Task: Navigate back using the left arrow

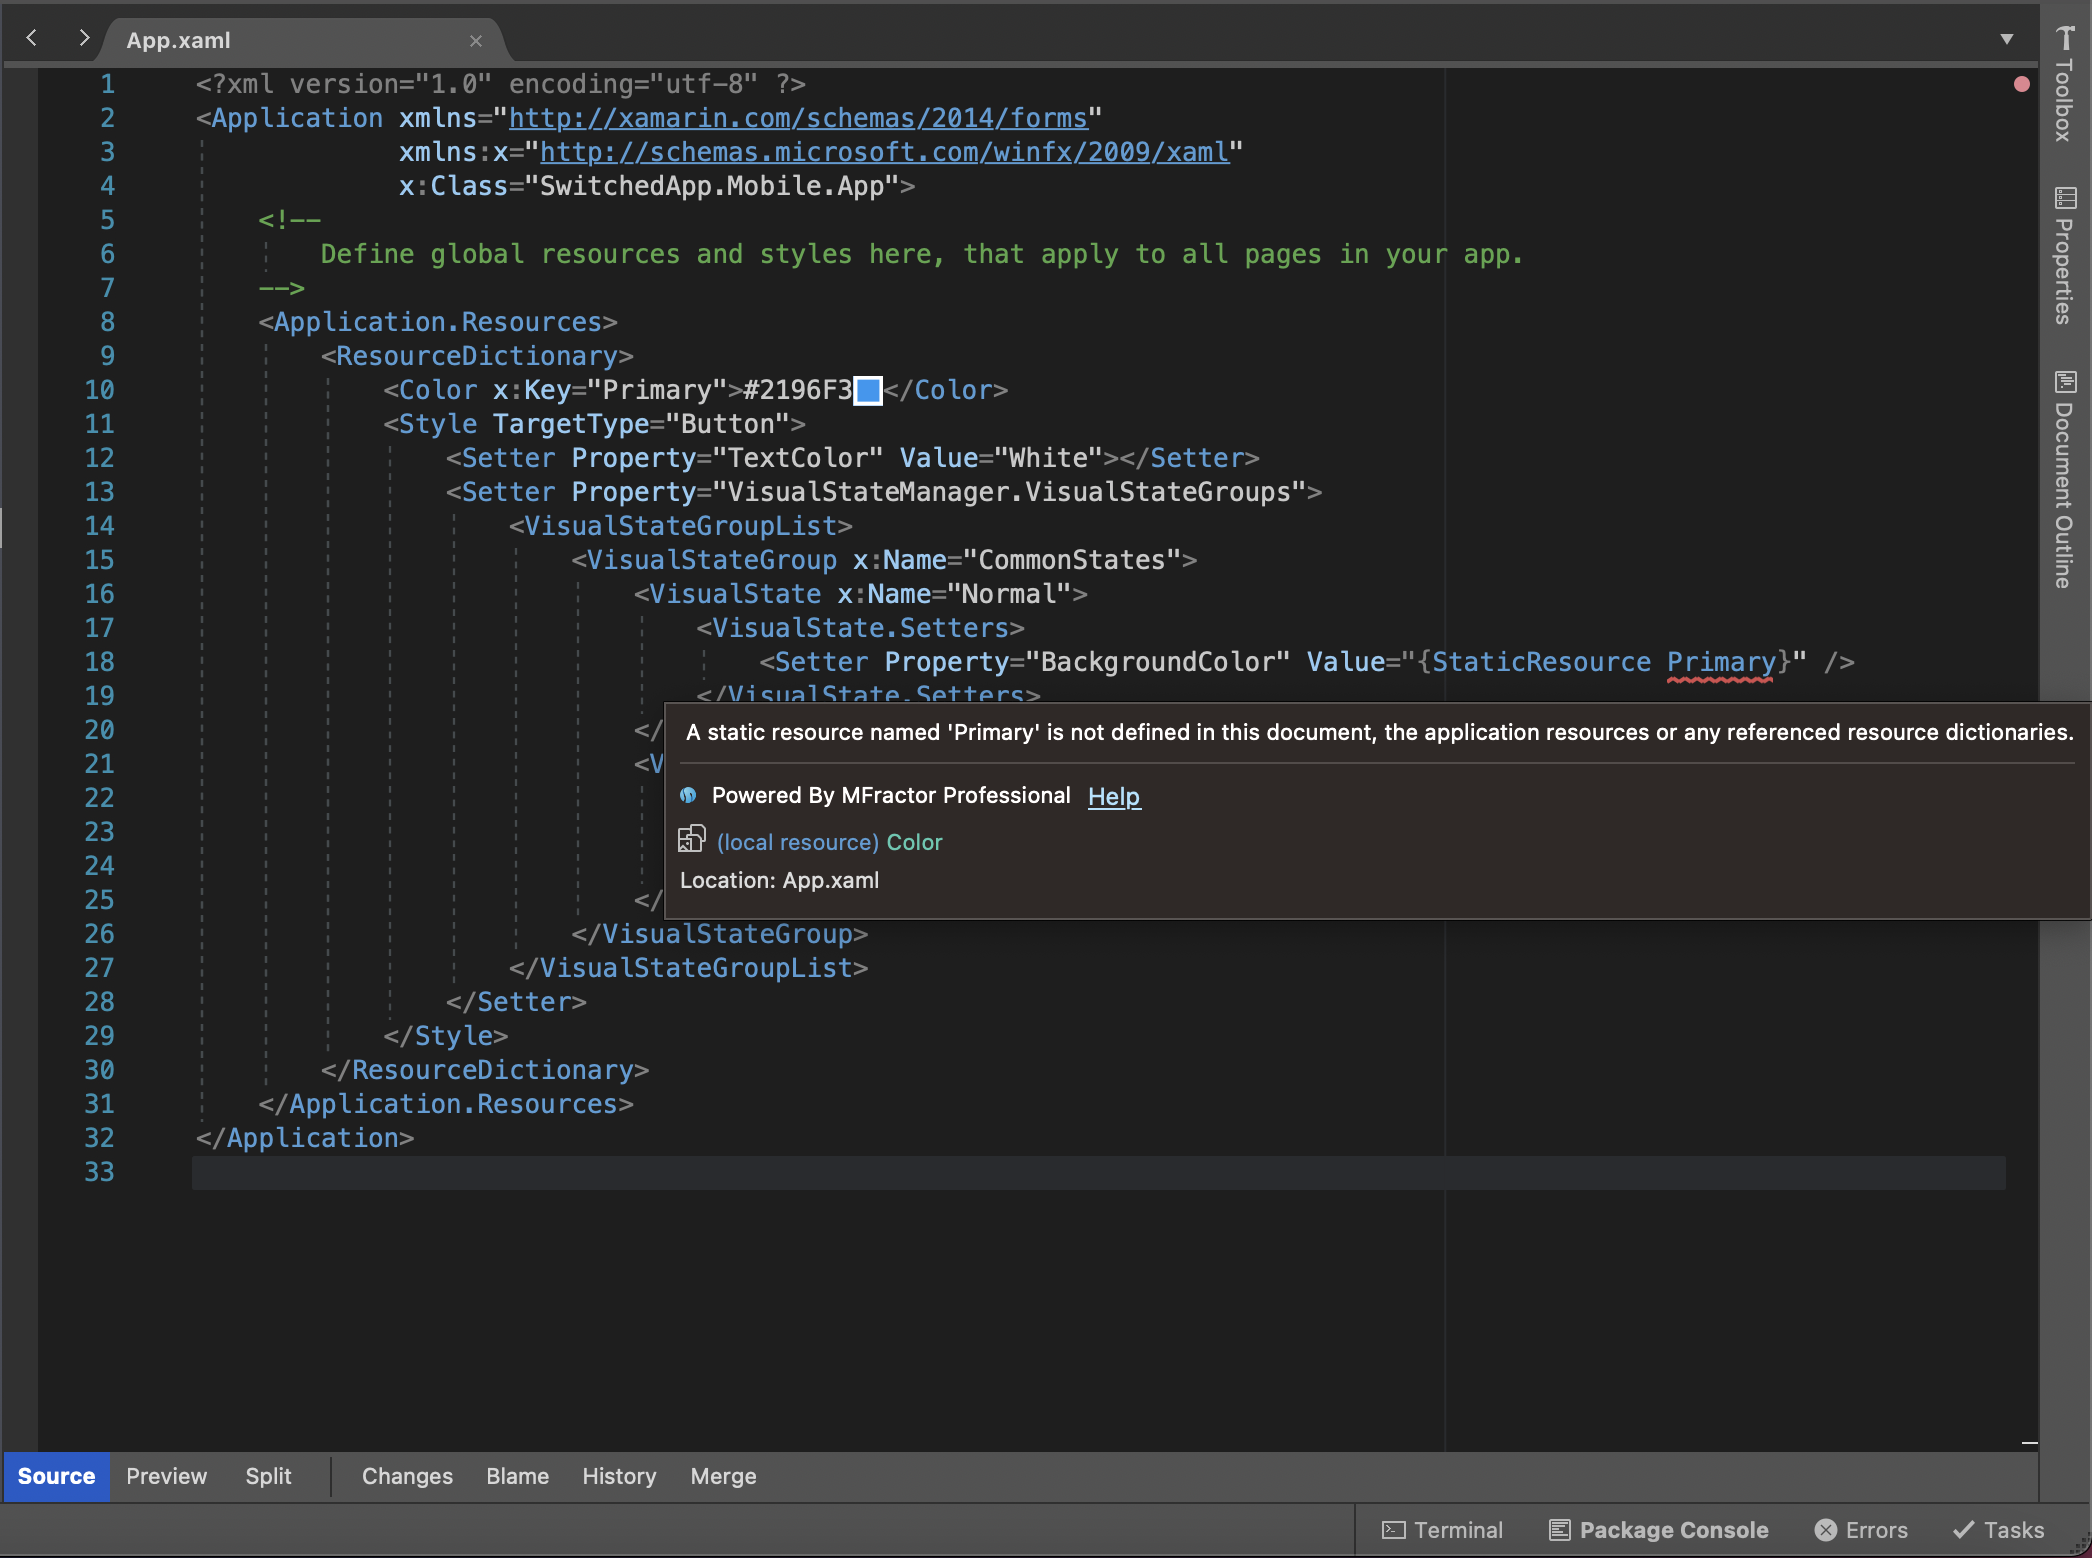Action: pyautogui.click(x=32, y=38)
